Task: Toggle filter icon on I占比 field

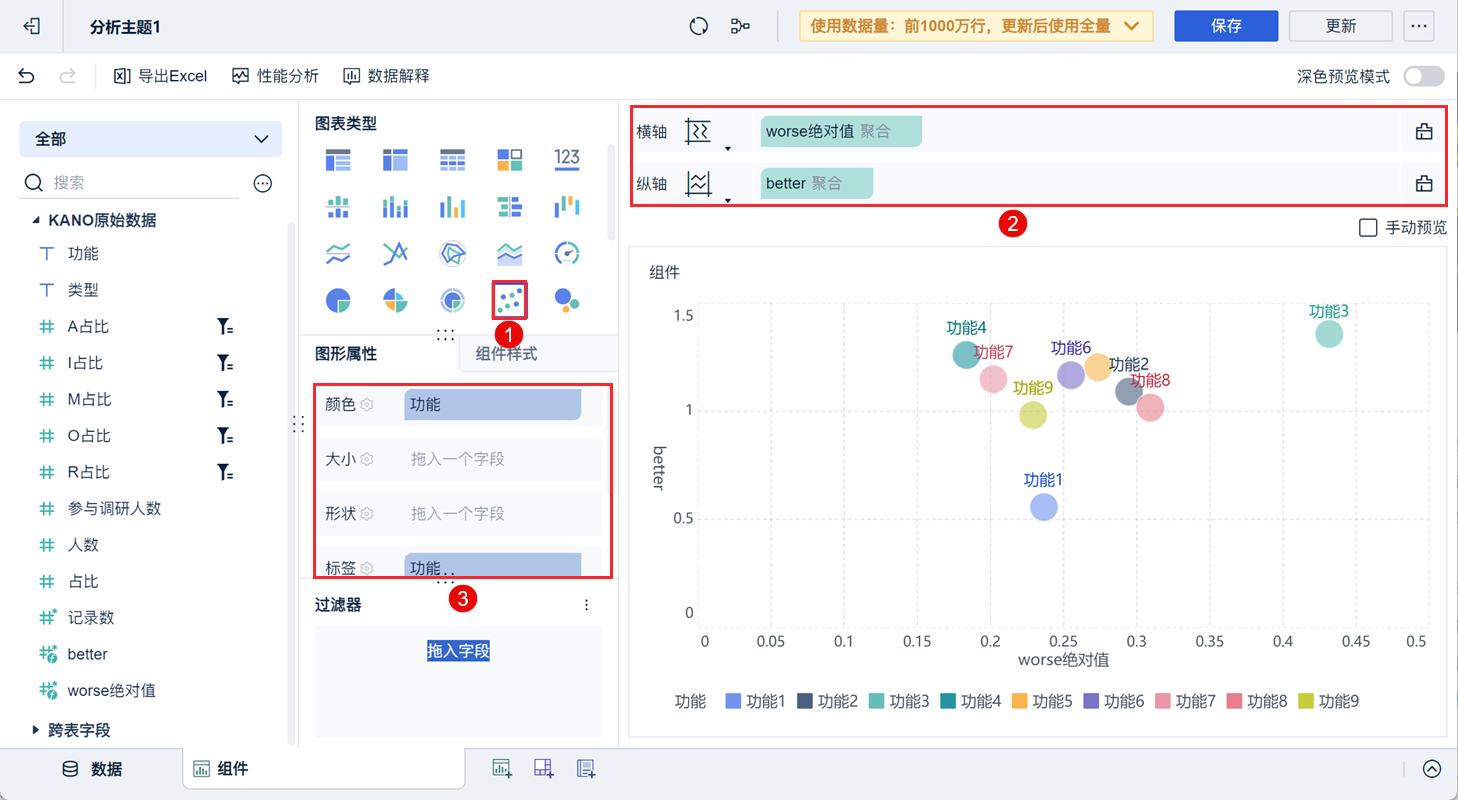Action: [x=225, y=363]
